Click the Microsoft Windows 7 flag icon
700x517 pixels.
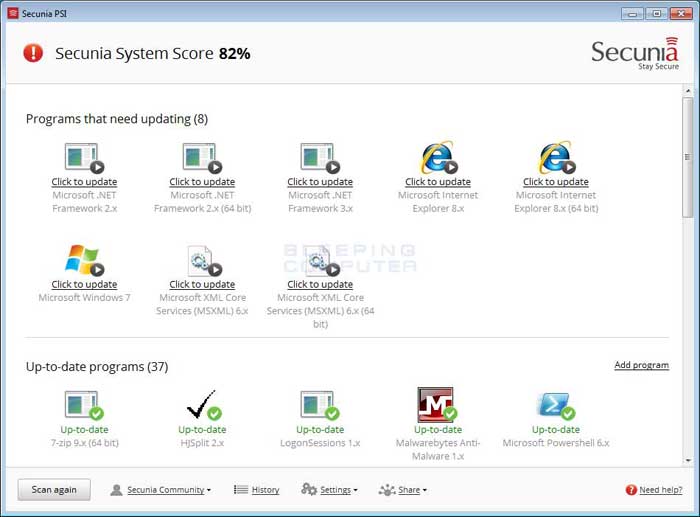pos(84,260)
